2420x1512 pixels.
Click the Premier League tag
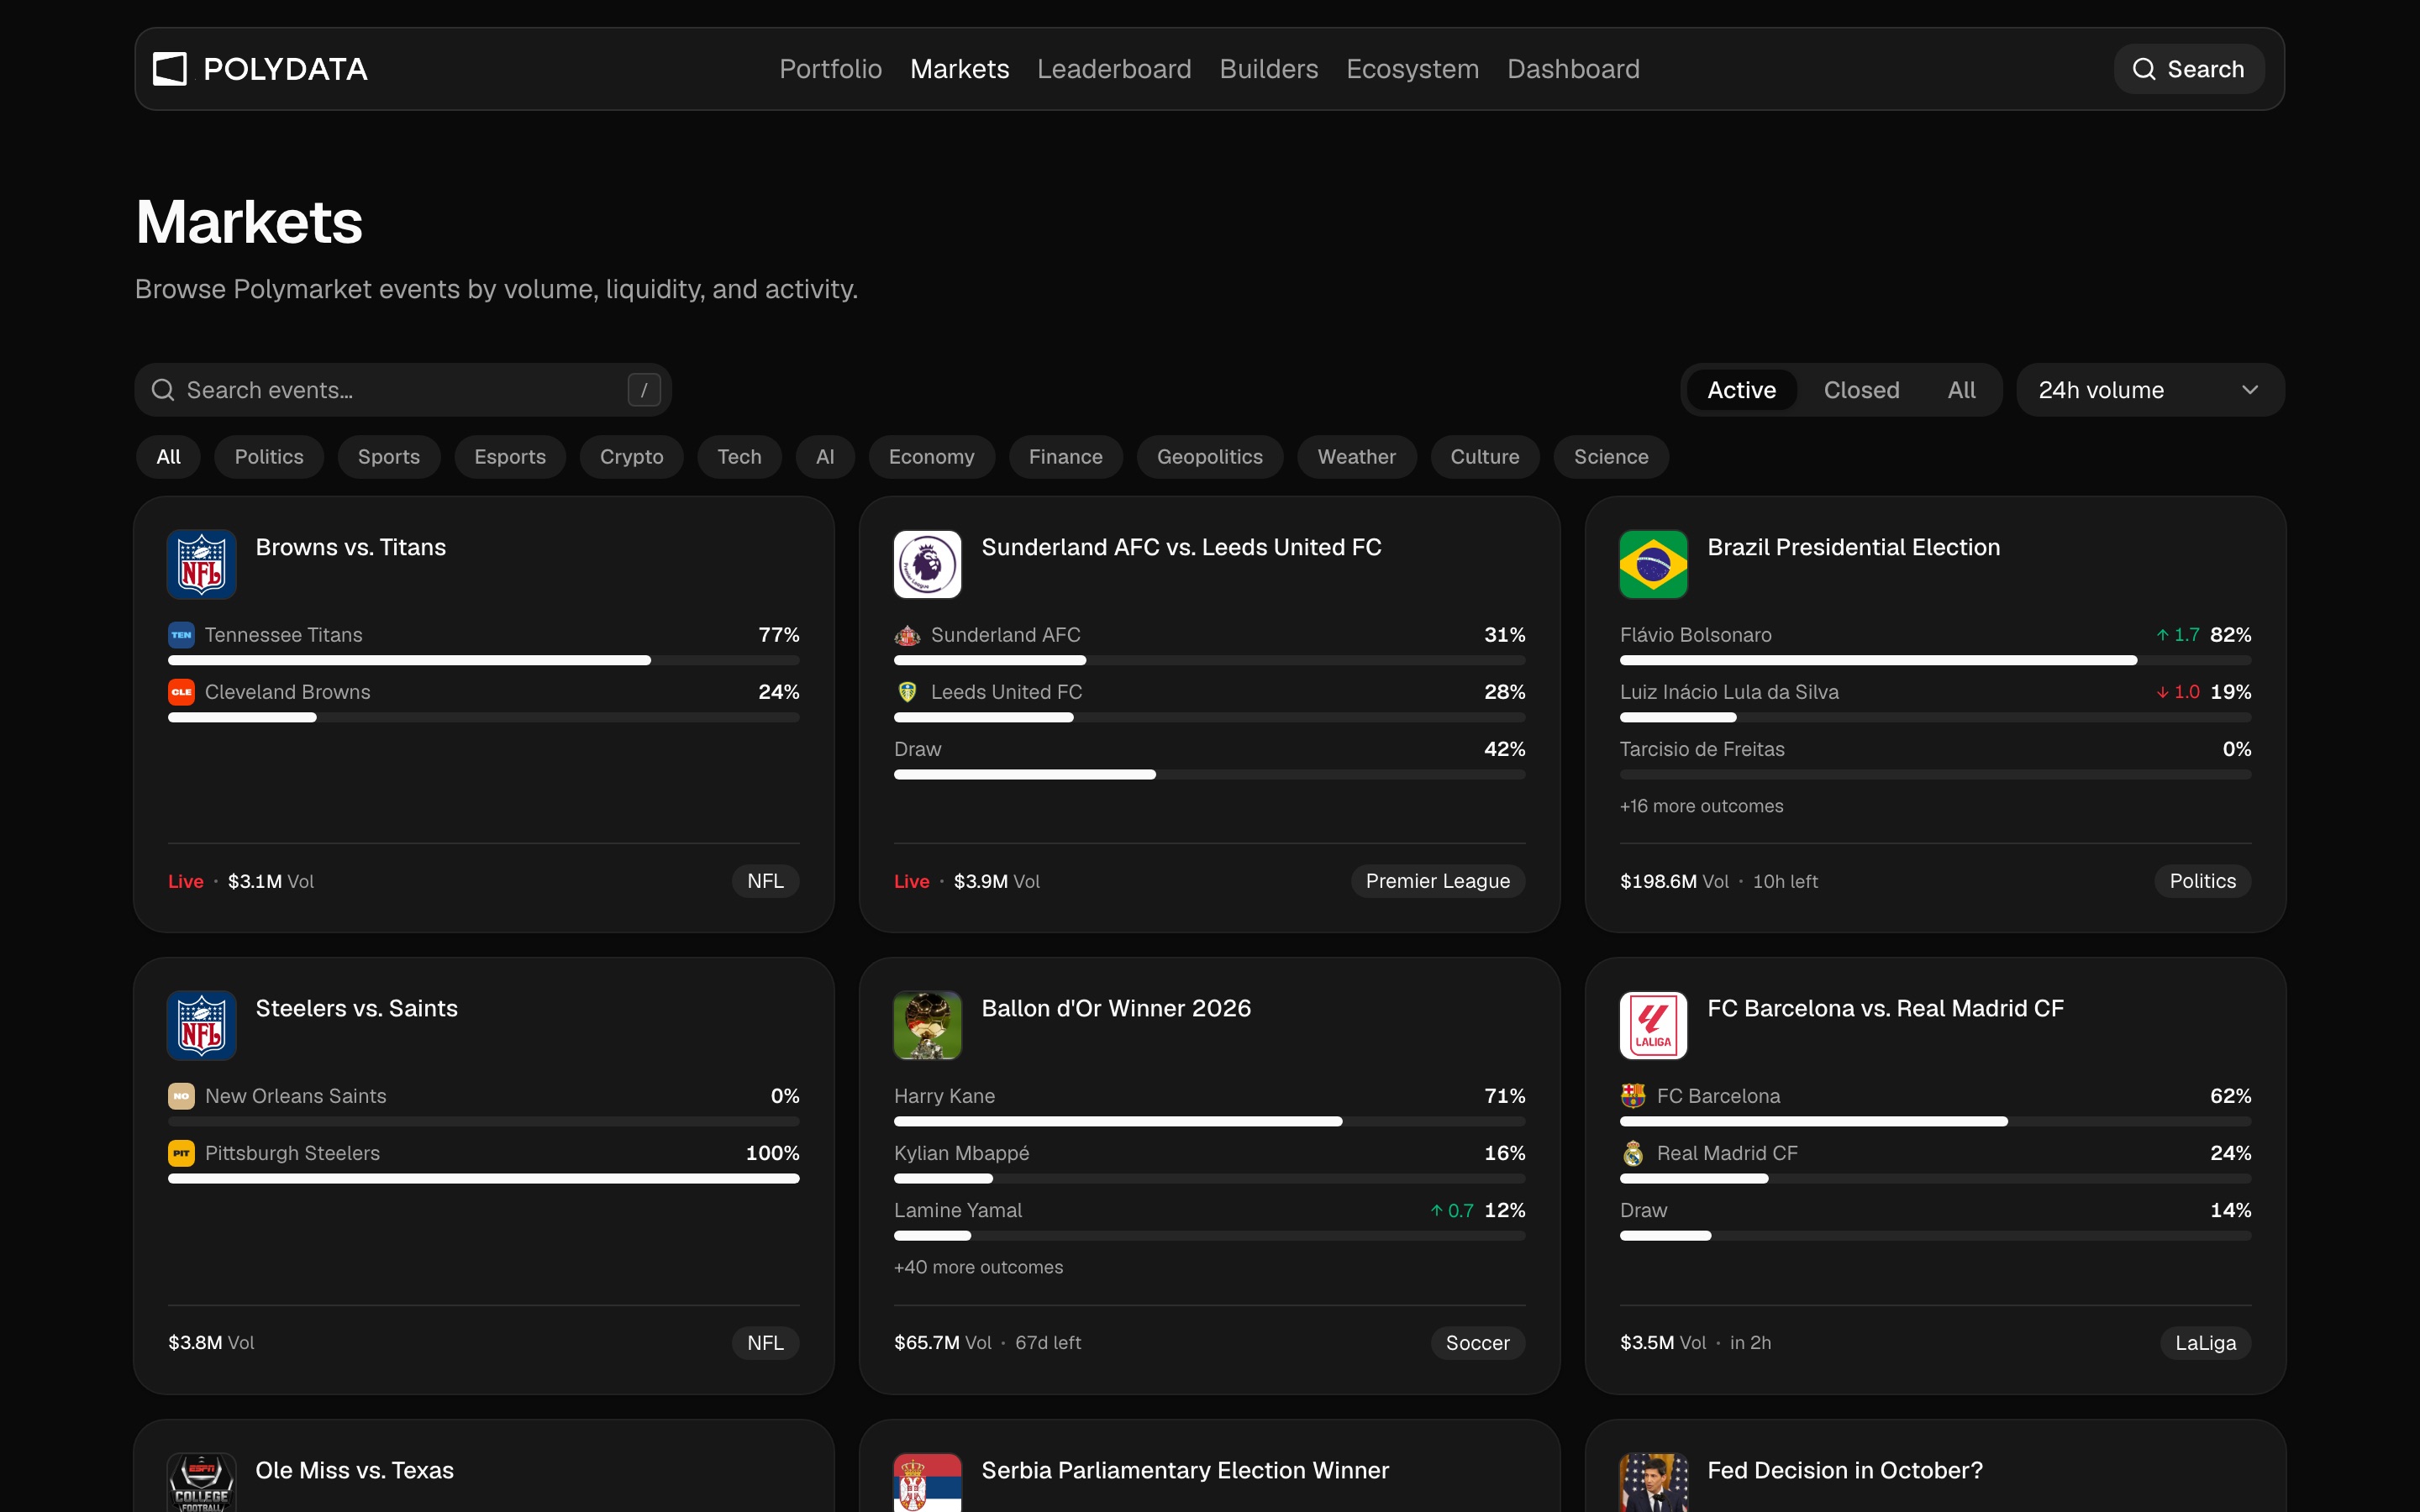(x=1437, y=881)
